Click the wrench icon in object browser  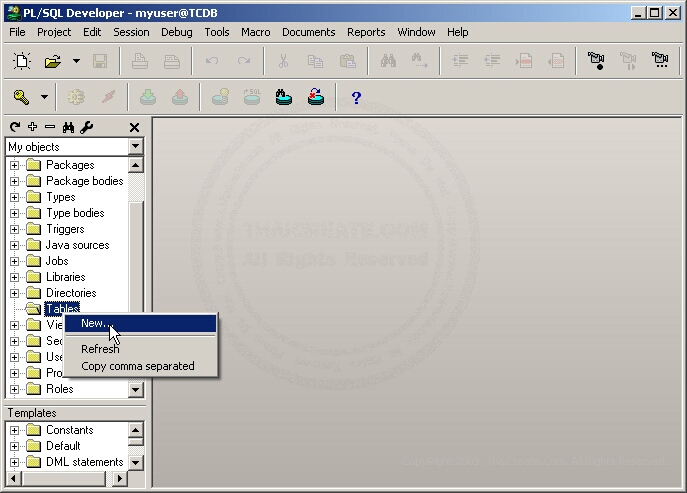tap(87, 127)
